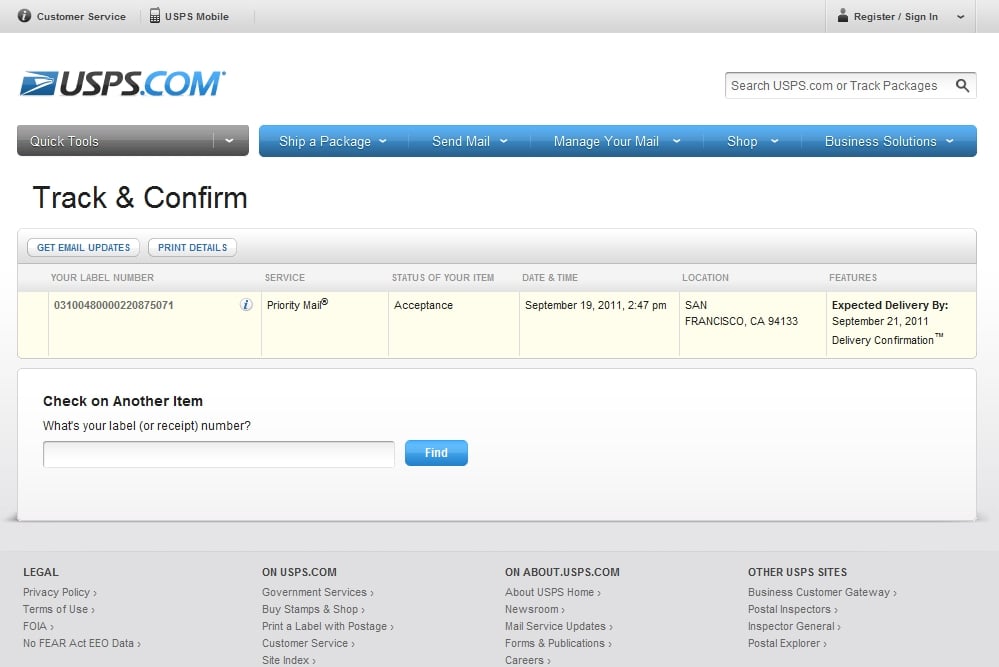The image size is (999, 667).
Task: Open the Business Solutions menu
Action: tap(888, 141)
